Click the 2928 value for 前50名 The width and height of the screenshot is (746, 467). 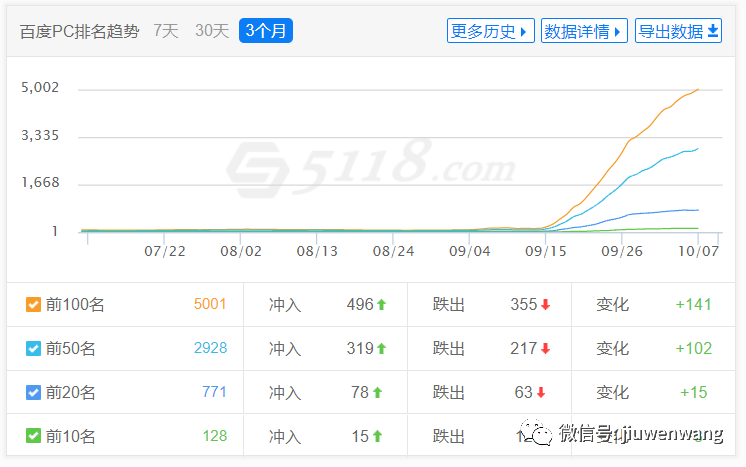(x=210, y=348)
